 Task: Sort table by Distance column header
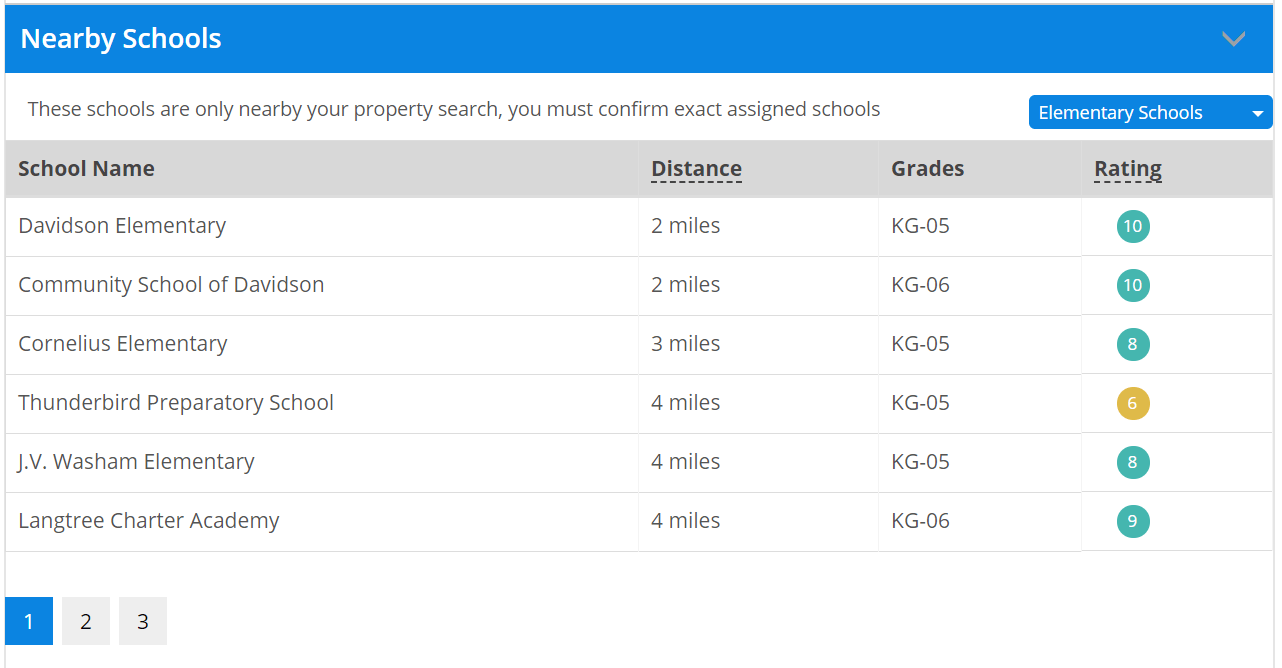(x=696, y=168)
